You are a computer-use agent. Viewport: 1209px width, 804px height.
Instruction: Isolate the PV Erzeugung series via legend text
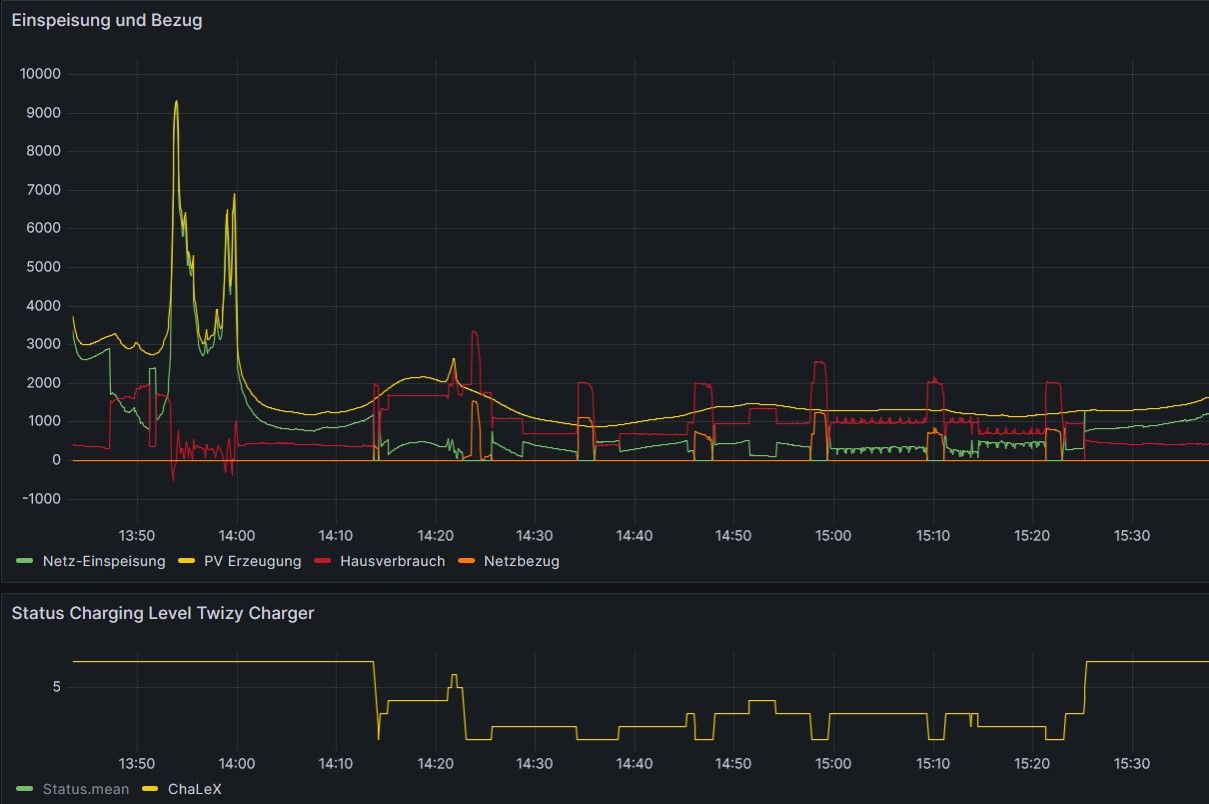click(252, 561)
